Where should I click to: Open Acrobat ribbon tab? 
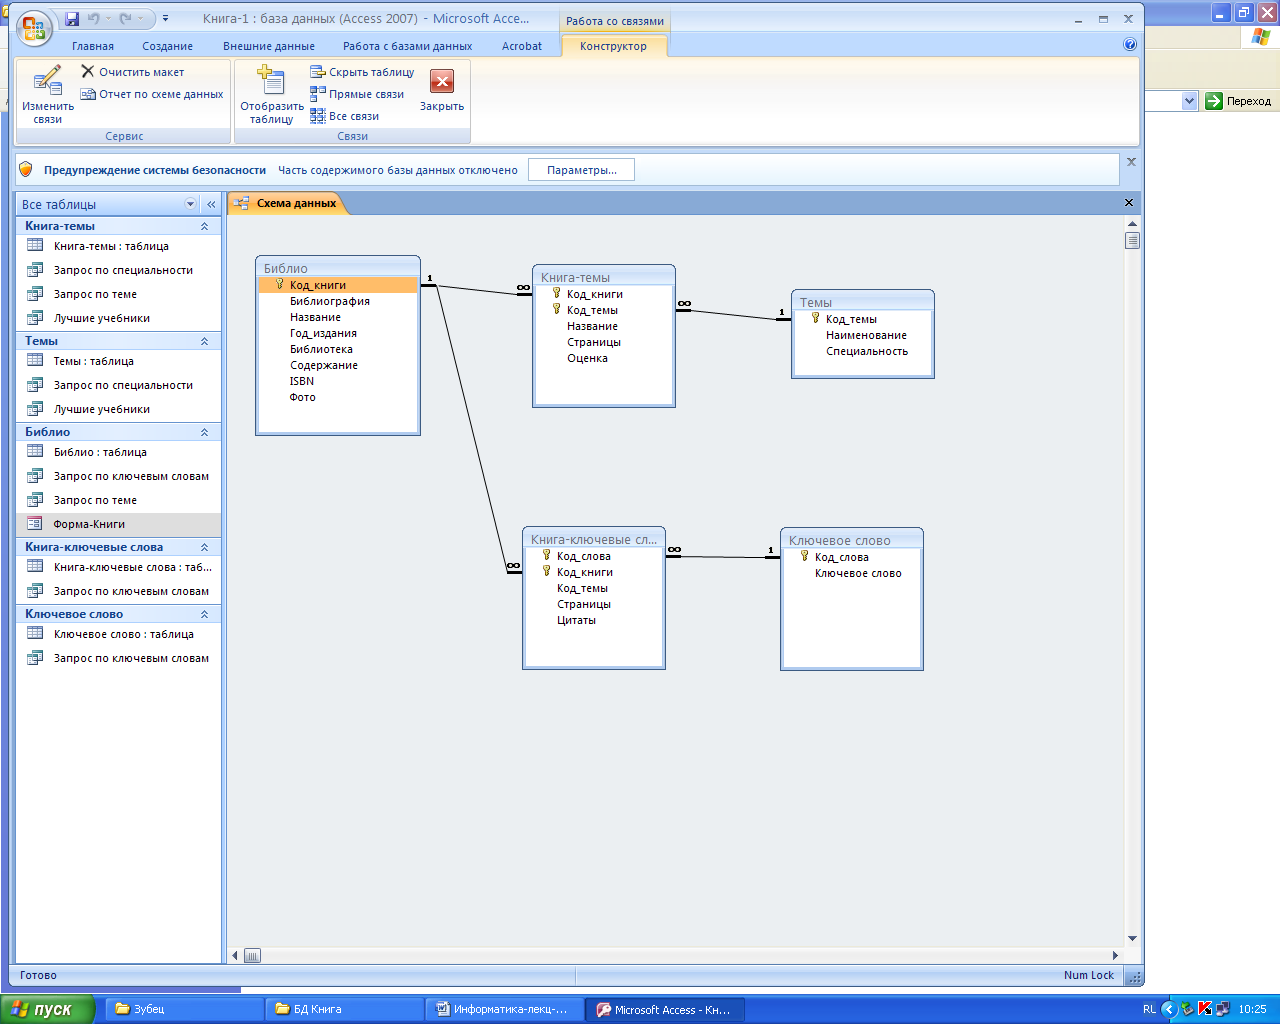tap(522, 46)
